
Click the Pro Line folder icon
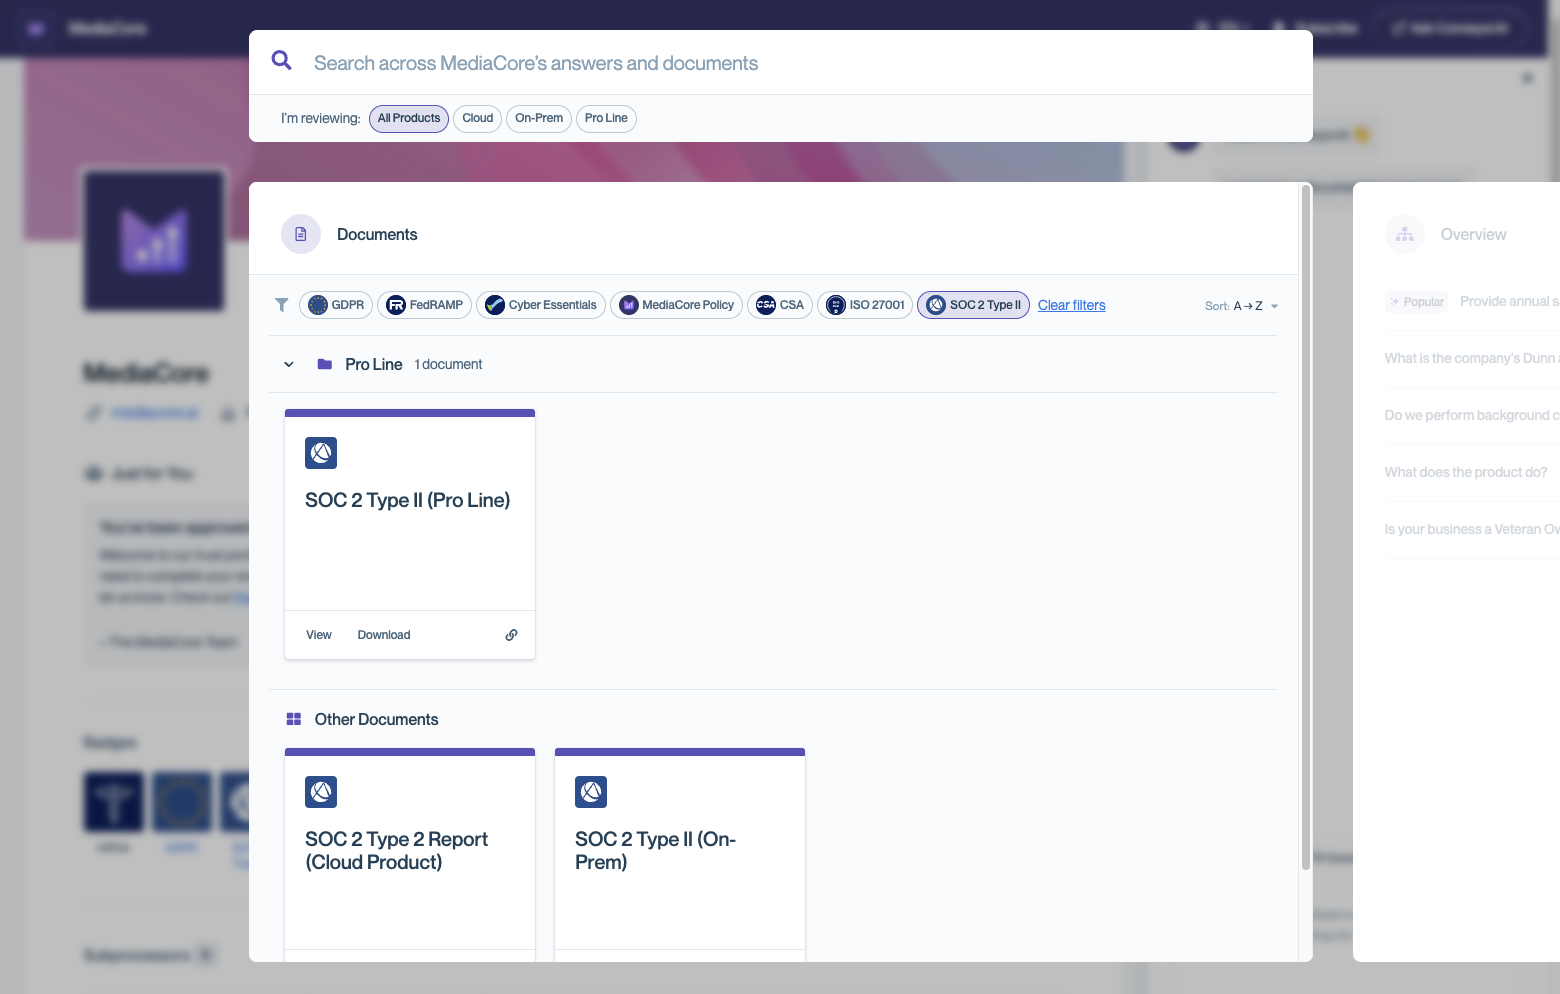[325, 364]
